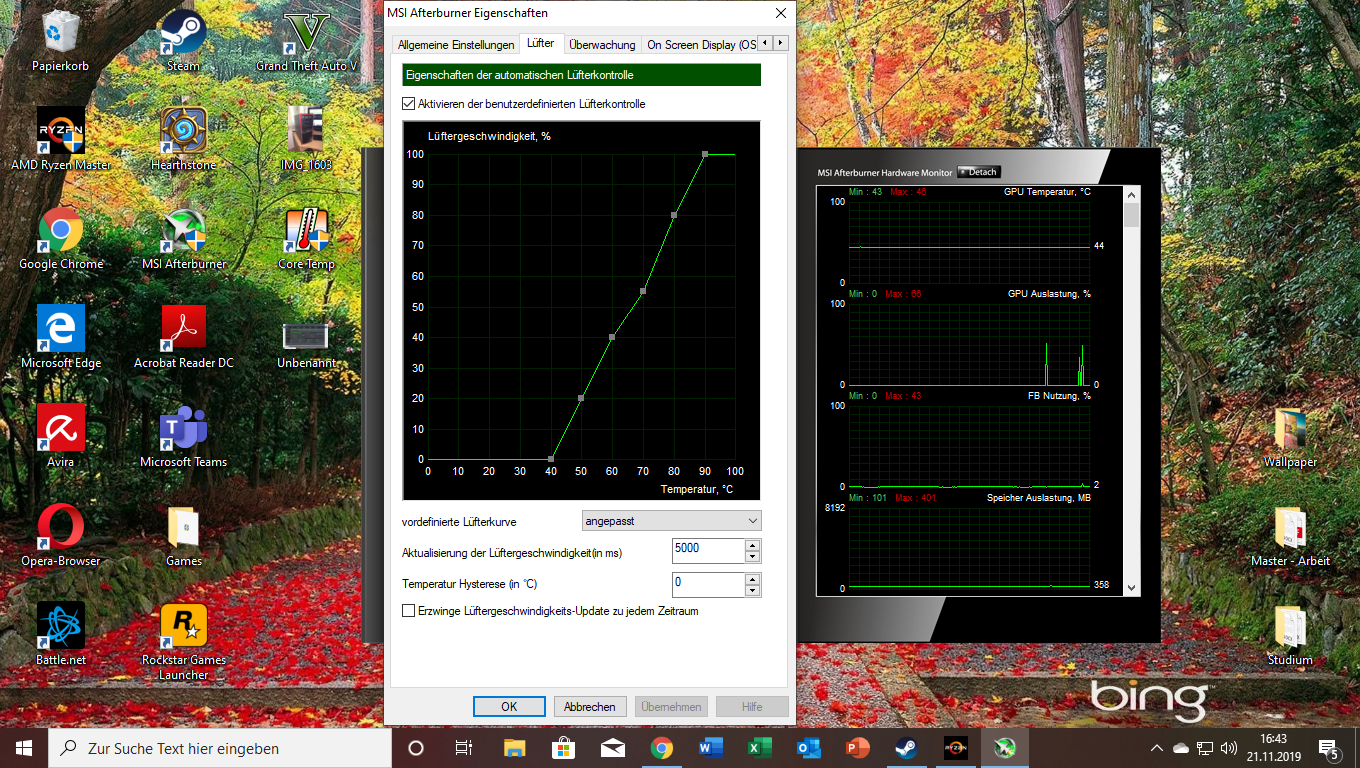Cancel with the Abbrechen button
Viewport: 1360px width, 768px height.
590,706
